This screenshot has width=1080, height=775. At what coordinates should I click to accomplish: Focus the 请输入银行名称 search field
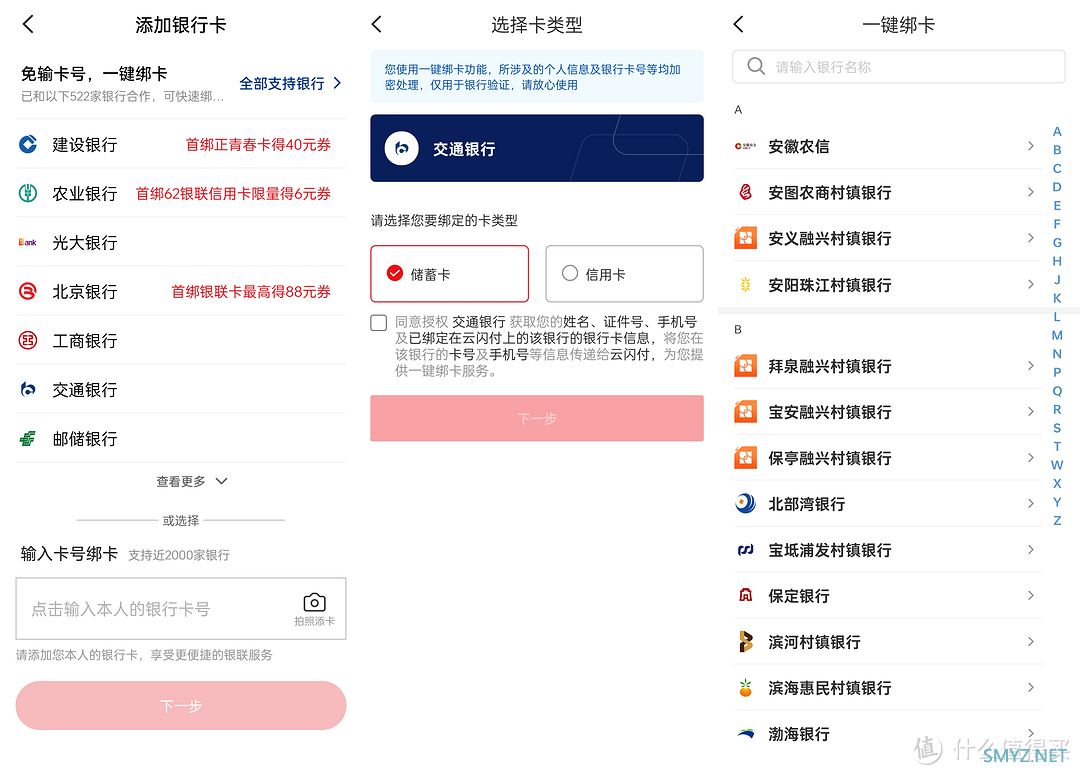[899, 67]
